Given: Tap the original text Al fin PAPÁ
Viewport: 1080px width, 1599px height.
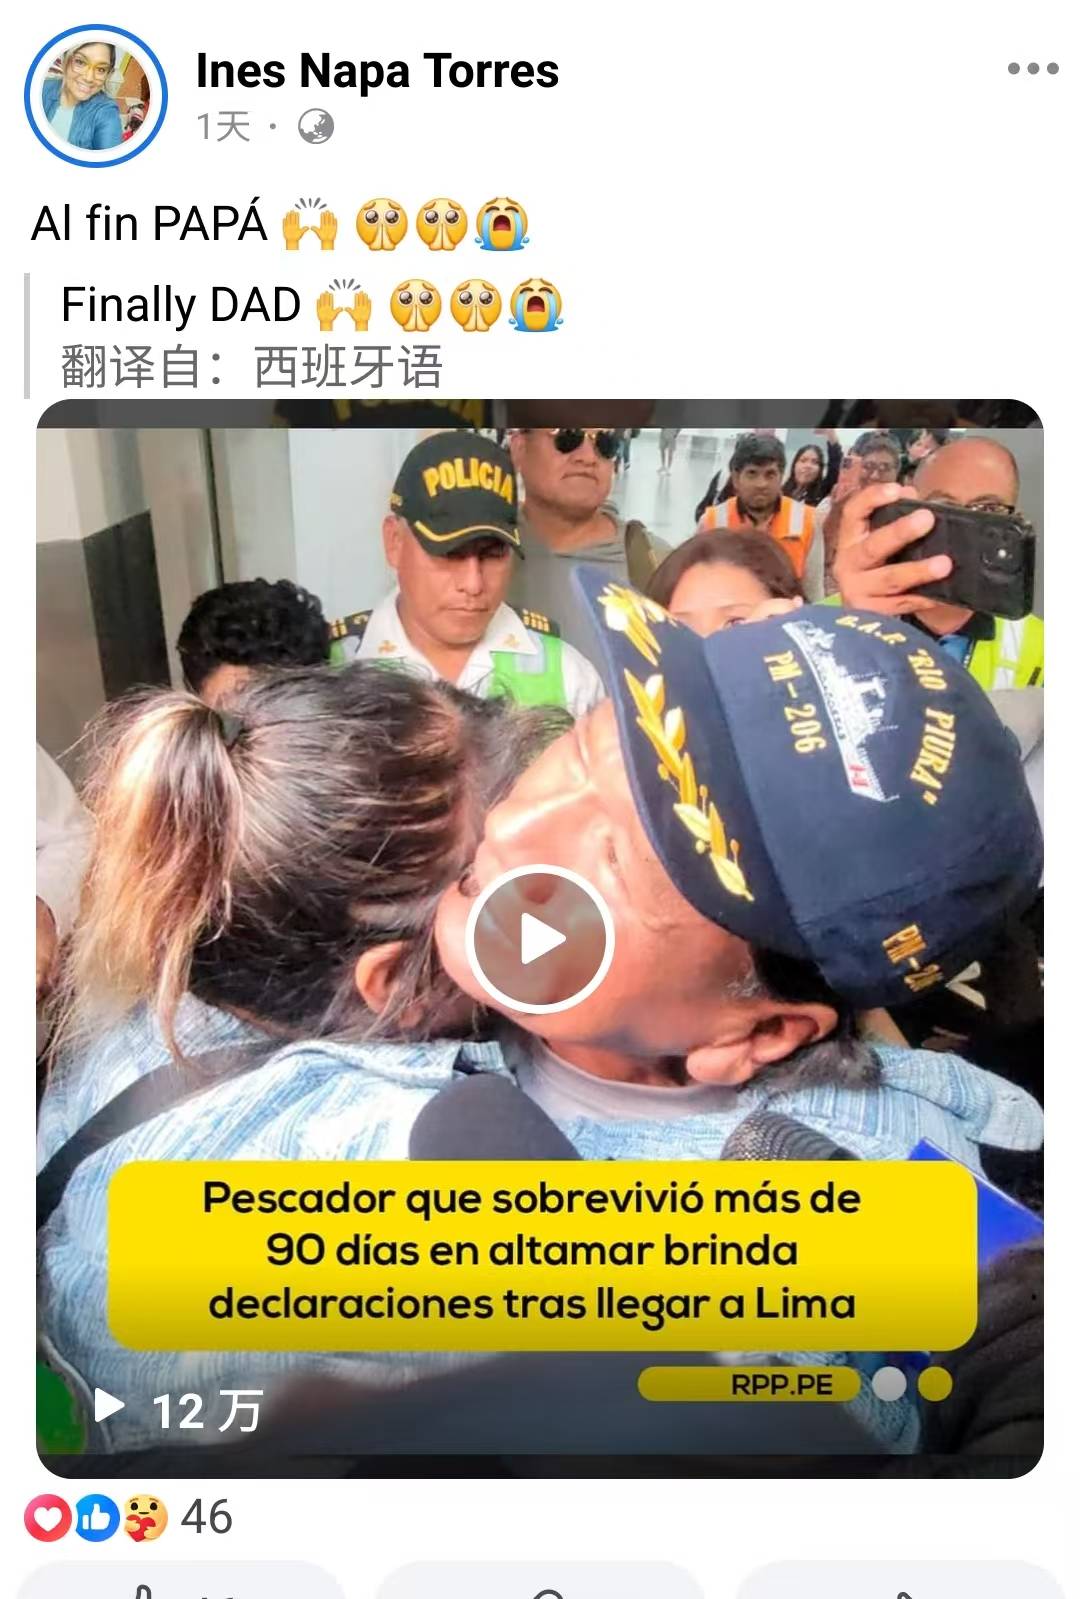Looking at the screenshot, I should pos(150,222).
